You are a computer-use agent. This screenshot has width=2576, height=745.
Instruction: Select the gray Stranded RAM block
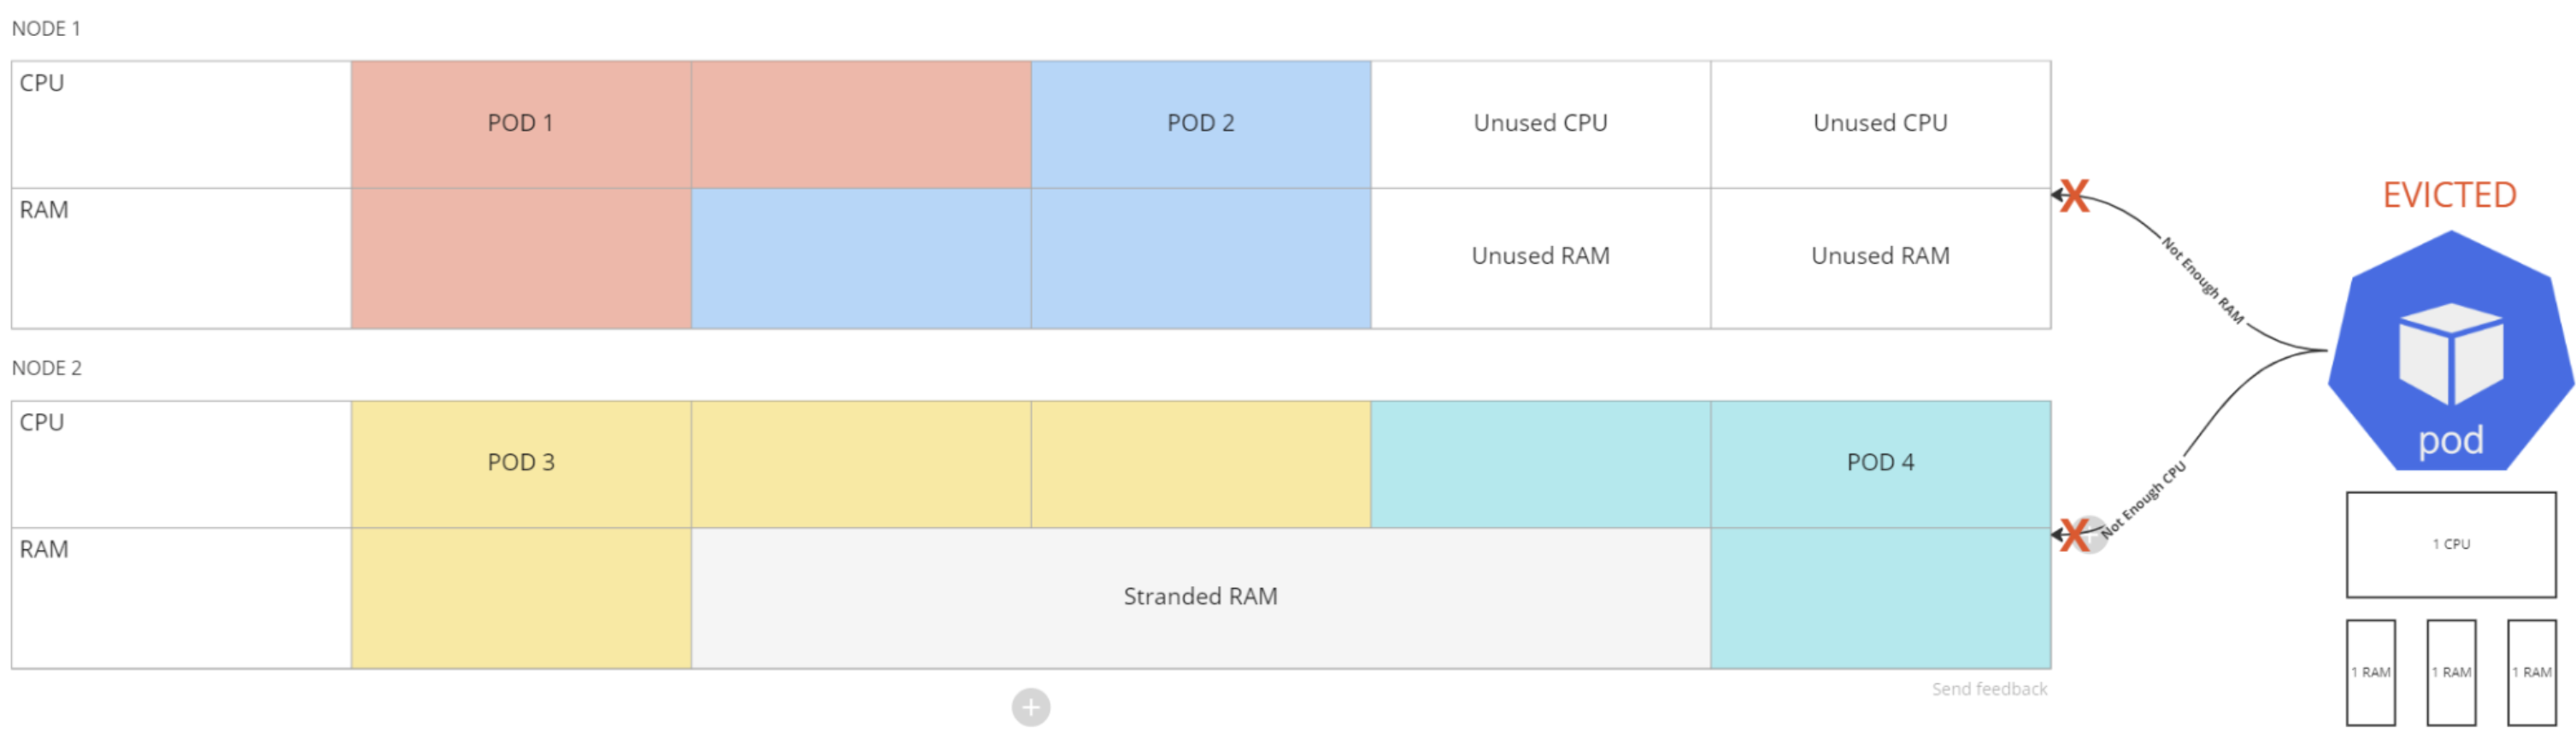pos(1200,597)
